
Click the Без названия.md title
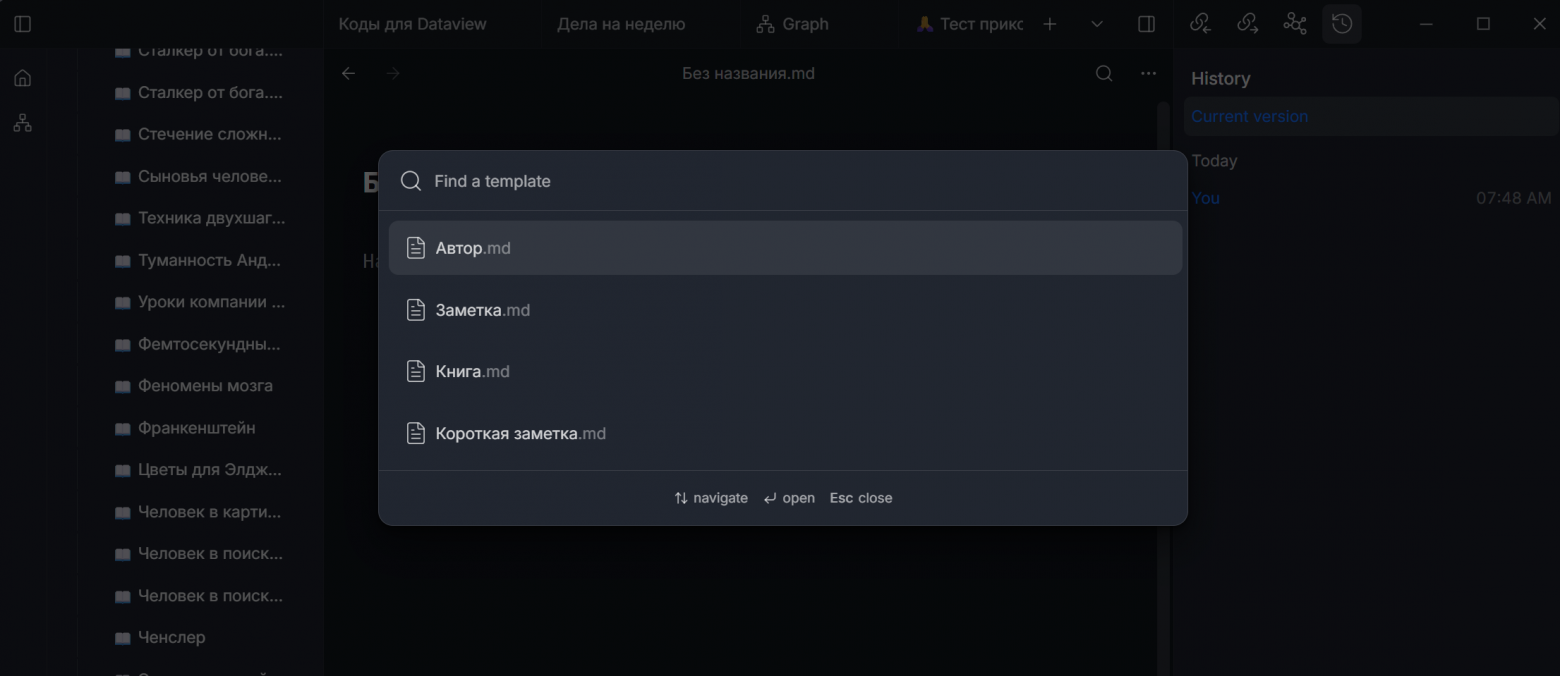(x=748, y=73)
